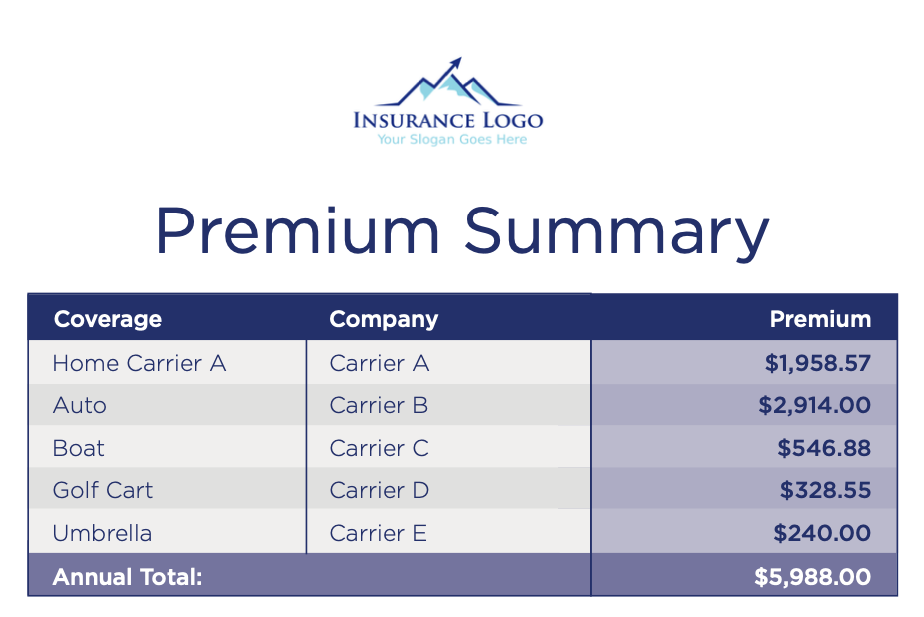Viewport: 924px width, 617px height.
Task: Select the Company column header
Action: [384, 319]
